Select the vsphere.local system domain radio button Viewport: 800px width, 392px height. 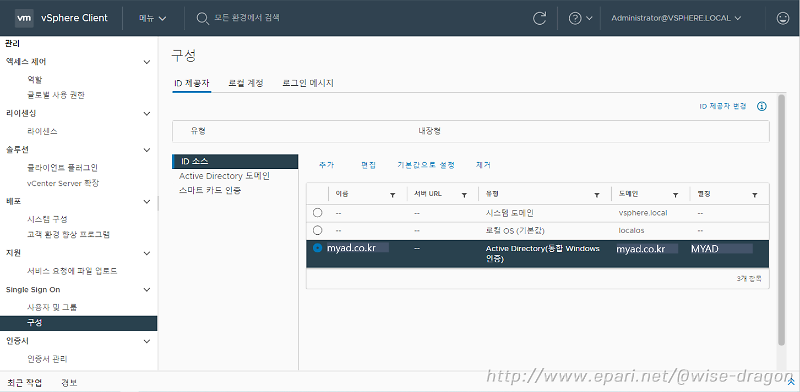(317, 212)
